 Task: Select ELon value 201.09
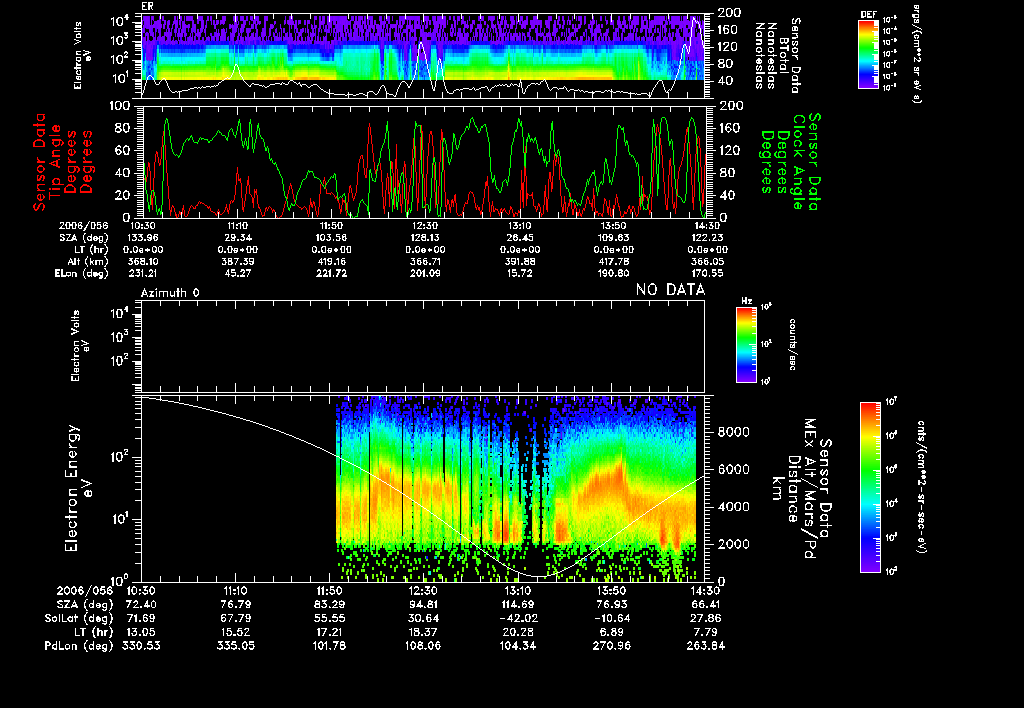click(x=425, y=274)
